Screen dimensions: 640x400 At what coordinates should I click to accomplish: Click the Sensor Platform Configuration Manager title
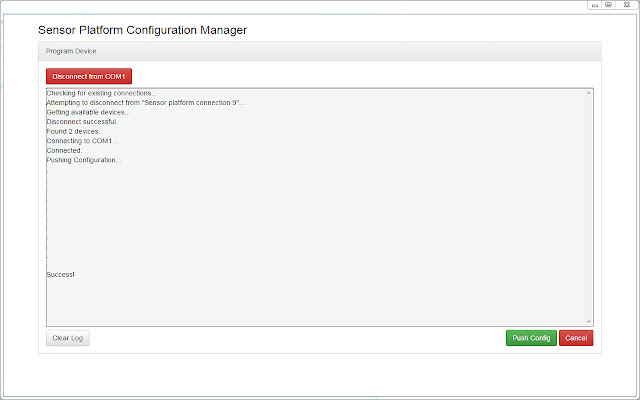(x=142, y=30)
